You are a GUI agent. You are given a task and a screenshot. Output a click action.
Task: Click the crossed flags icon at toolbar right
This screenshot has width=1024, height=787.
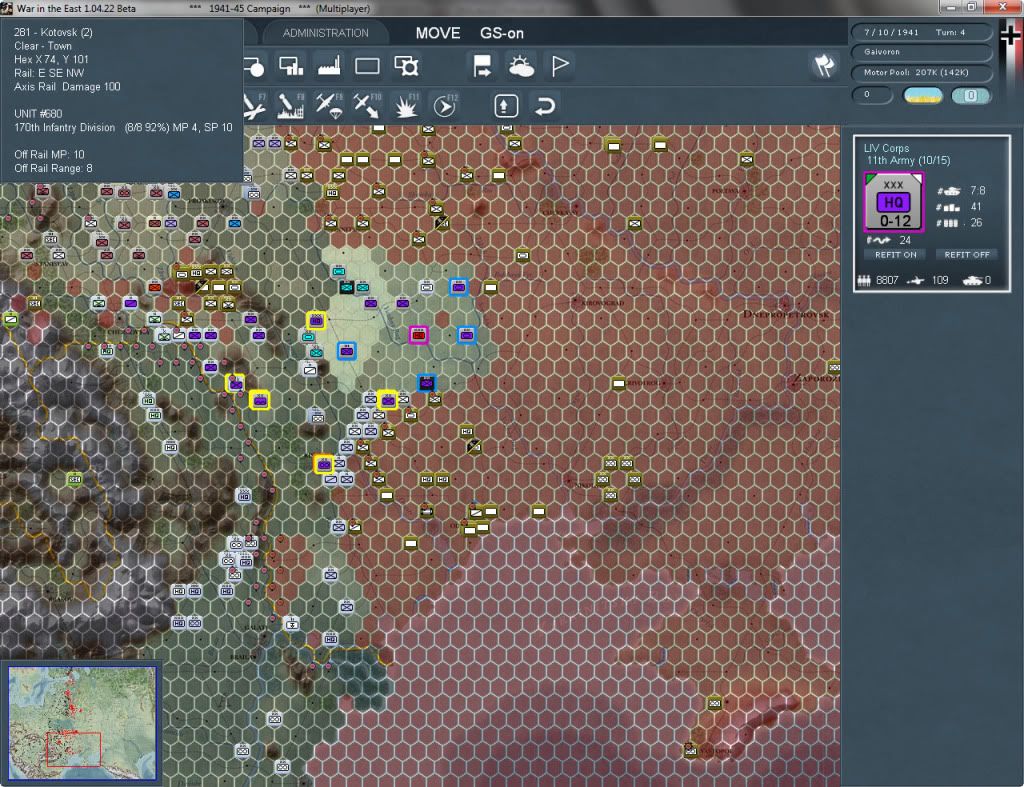coord(824,65)
